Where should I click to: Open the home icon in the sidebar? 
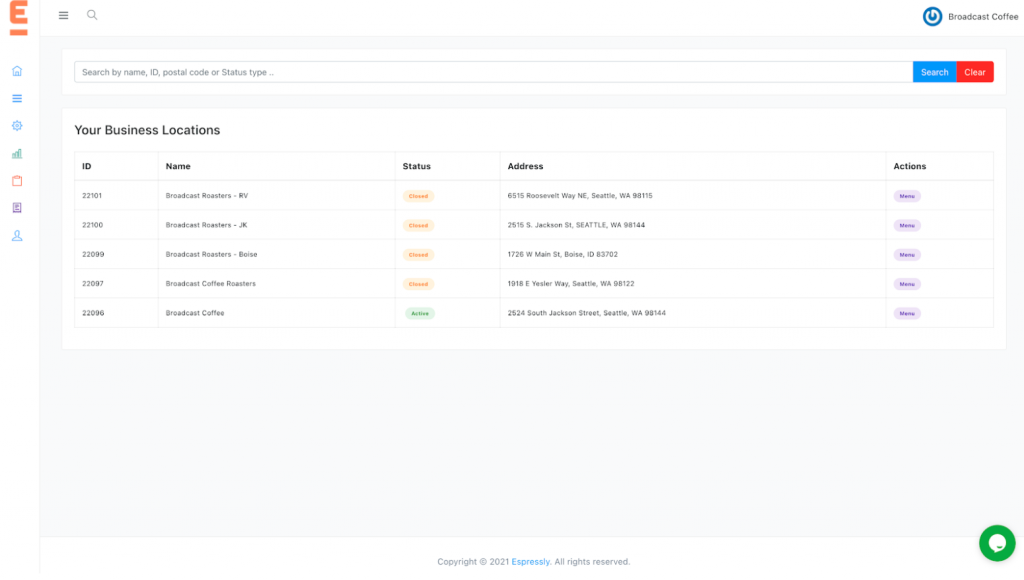(17, 71)
